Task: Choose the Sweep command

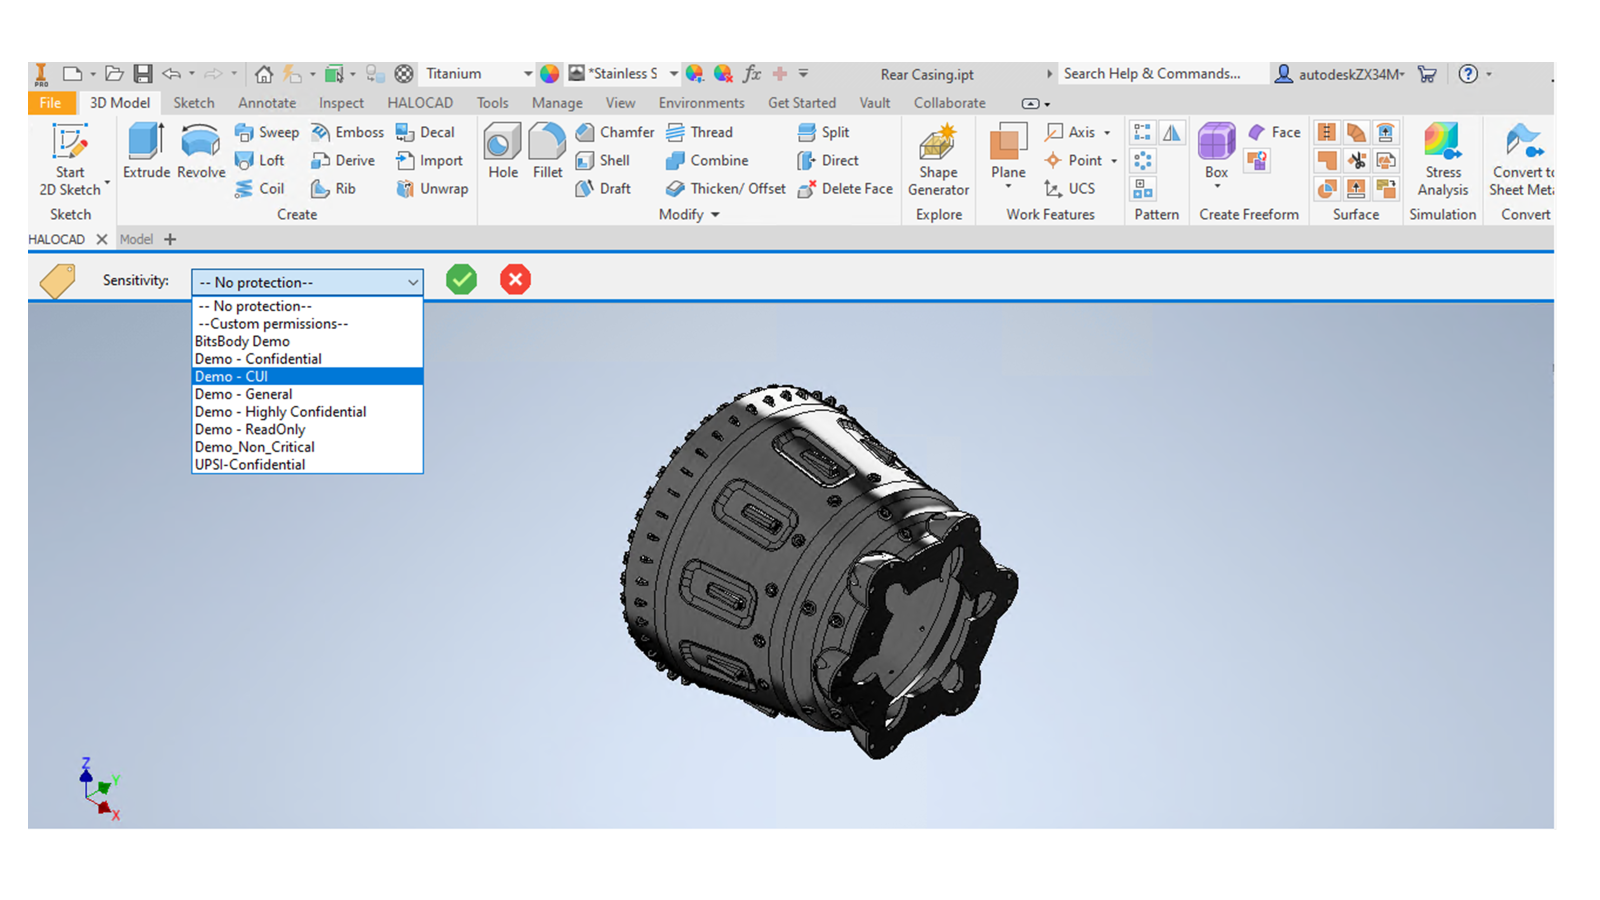Action: click(267, 132)
